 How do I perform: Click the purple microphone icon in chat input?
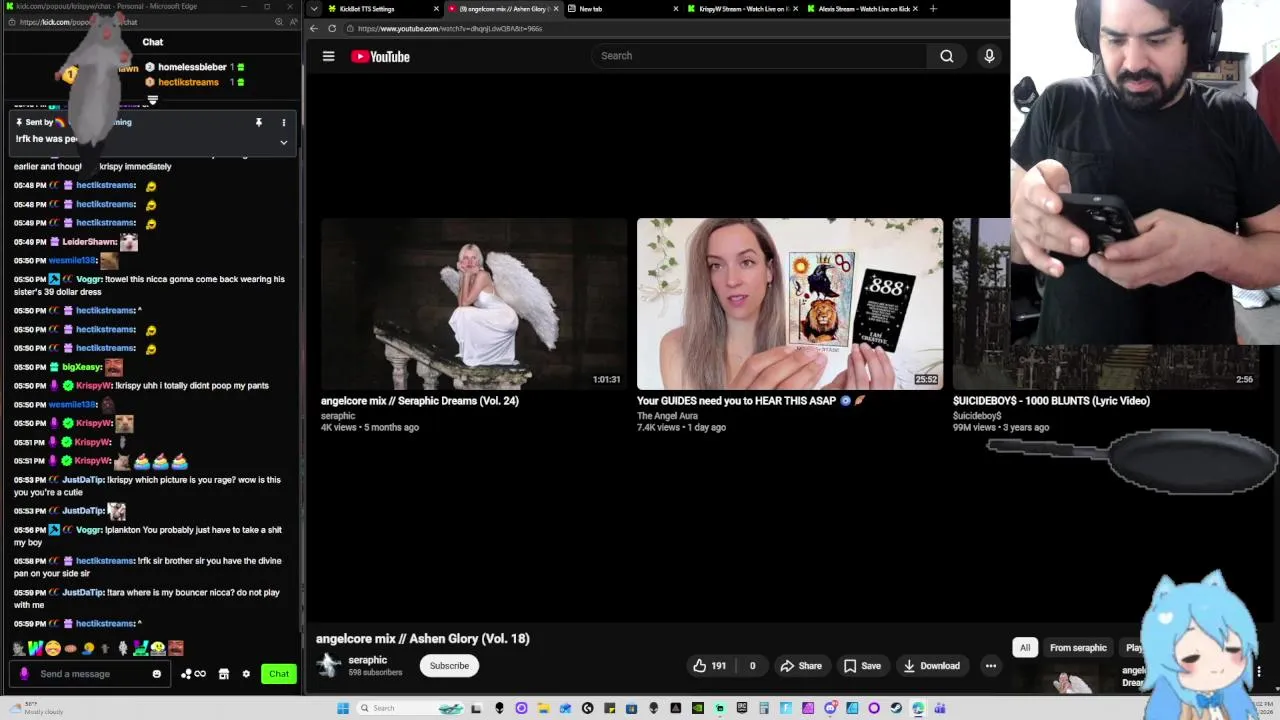click(x=24, y=674)
